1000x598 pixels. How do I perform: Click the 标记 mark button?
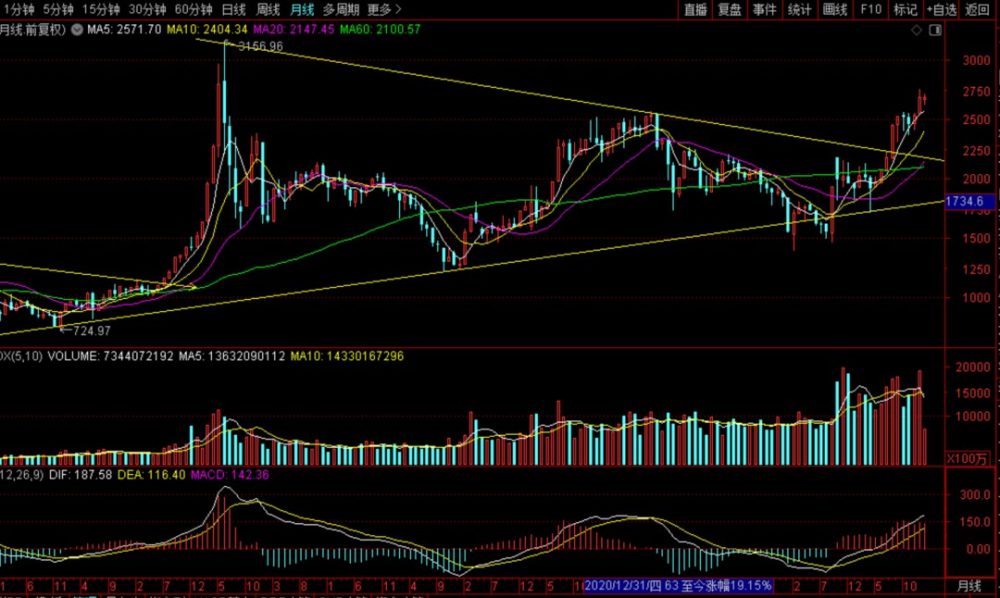tap(905, 9)
